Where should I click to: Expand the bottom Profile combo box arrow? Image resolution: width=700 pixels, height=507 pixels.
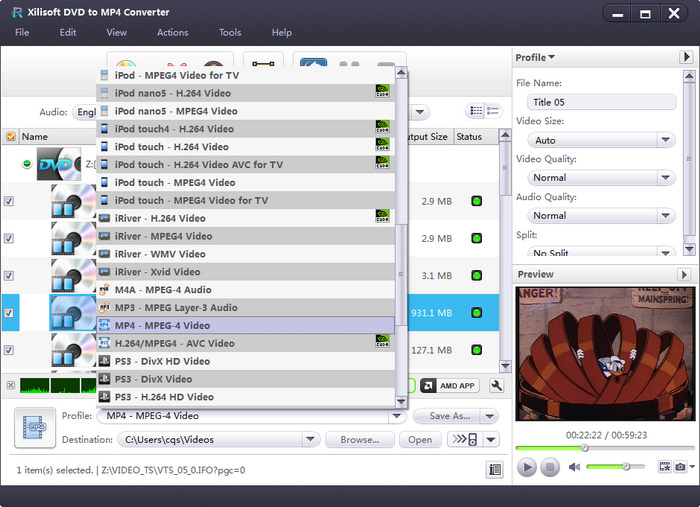[396, 416]
